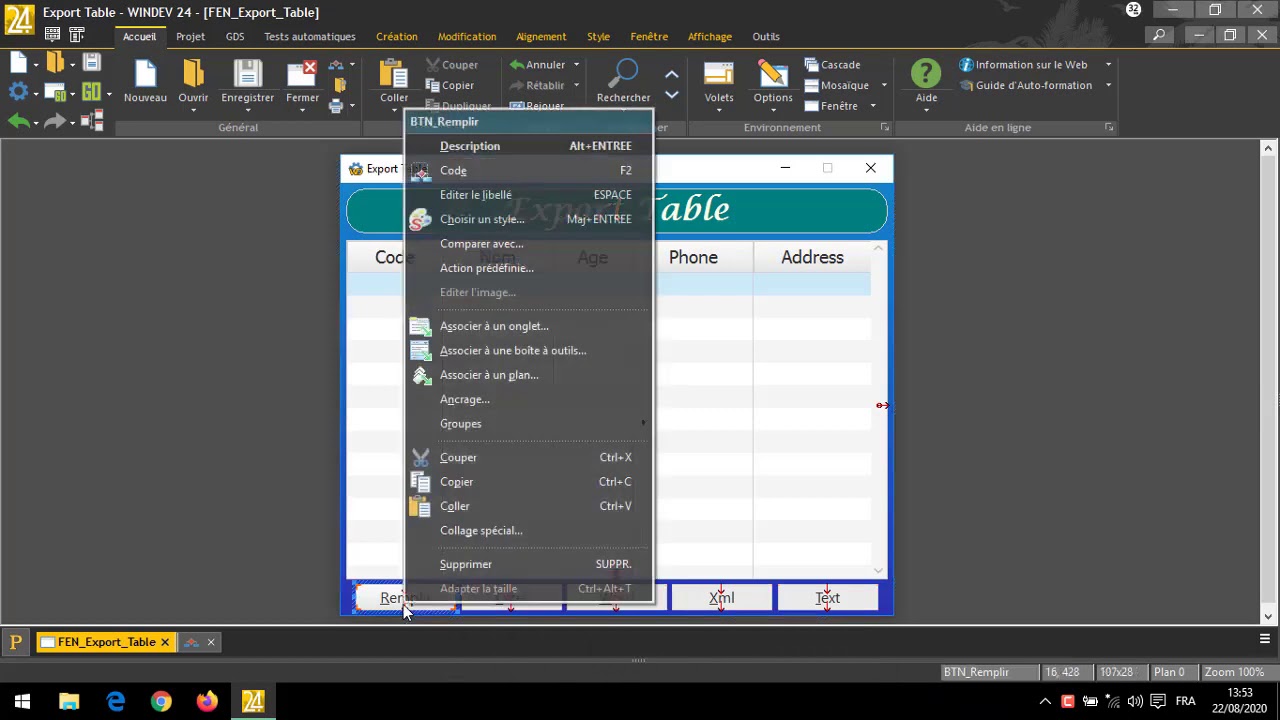Expand the Annuler dropdown arrow
The height and width of the screenshot is (720, 1280).
coord(576,65)
